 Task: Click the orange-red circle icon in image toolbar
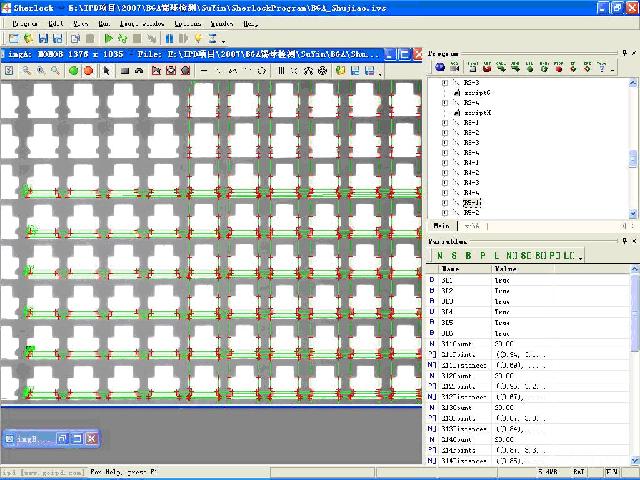pyautogui.click(x=88, y=71)
